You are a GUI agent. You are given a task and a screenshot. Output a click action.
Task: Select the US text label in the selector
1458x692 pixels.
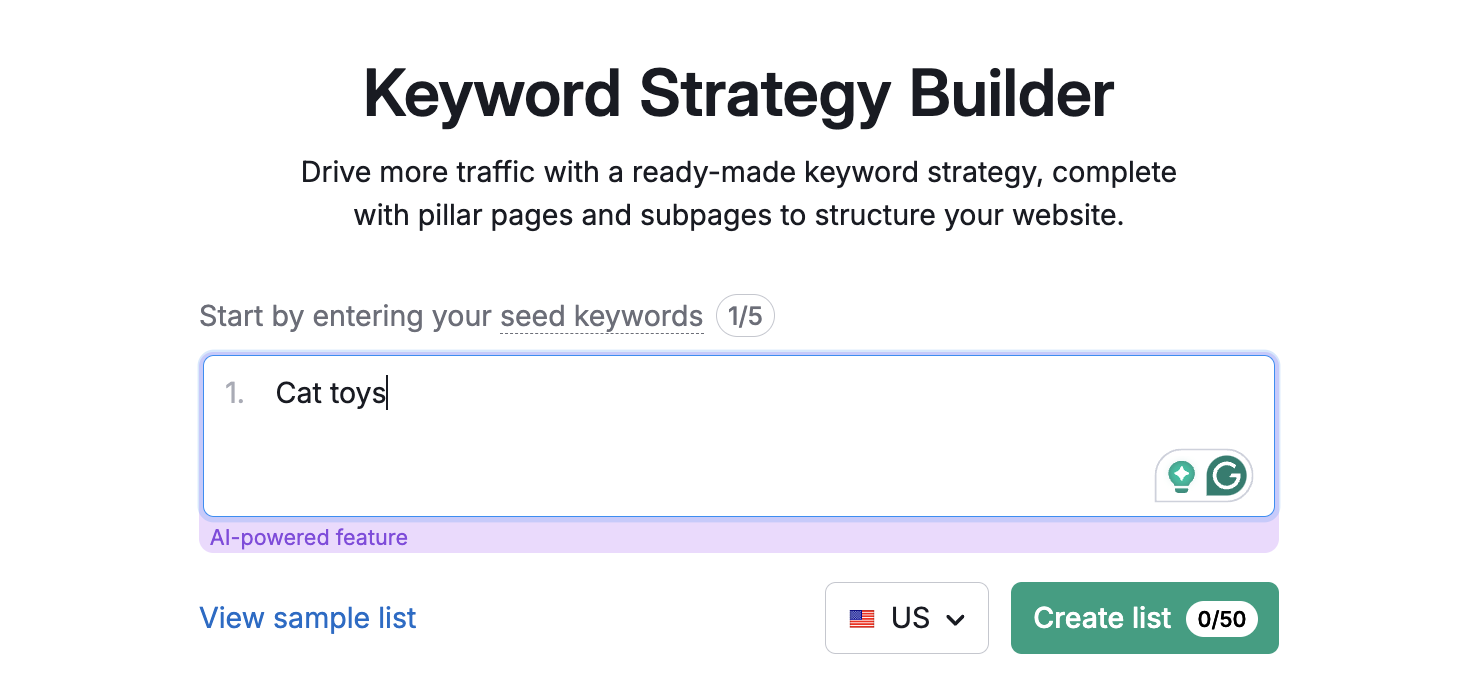(910, 618)
